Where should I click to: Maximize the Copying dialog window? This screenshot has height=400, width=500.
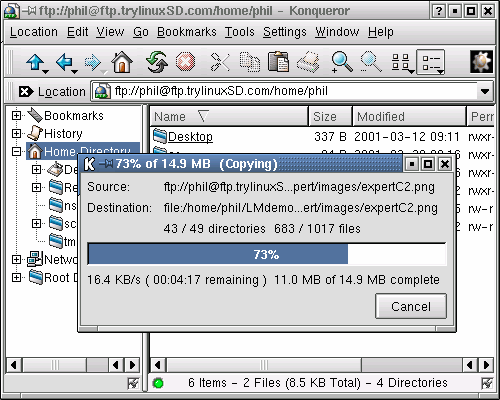tap(428, 164)
